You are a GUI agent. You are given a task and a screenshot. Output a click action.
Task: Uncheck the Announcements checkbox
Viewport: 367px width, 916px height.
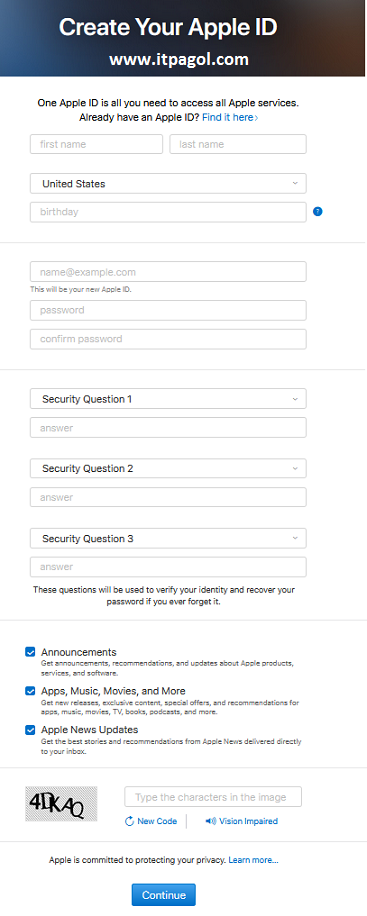[30, 652]
